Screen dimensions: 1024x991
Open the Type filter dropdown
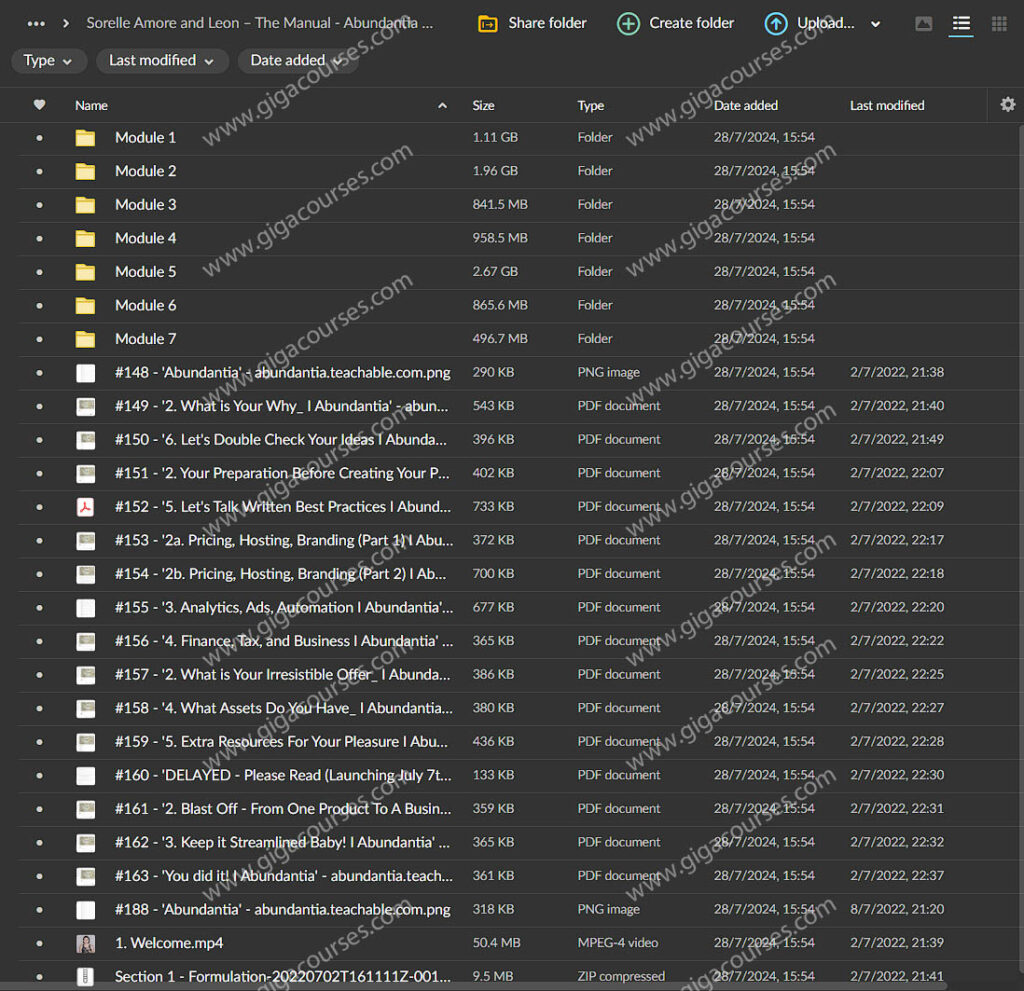coord(48,61)
